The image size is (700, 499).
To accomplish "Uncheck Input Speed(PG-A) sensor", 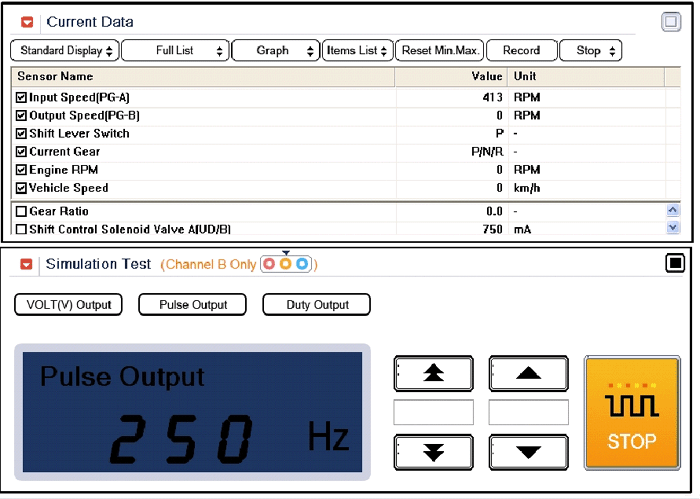I will [x=21, y=97].
